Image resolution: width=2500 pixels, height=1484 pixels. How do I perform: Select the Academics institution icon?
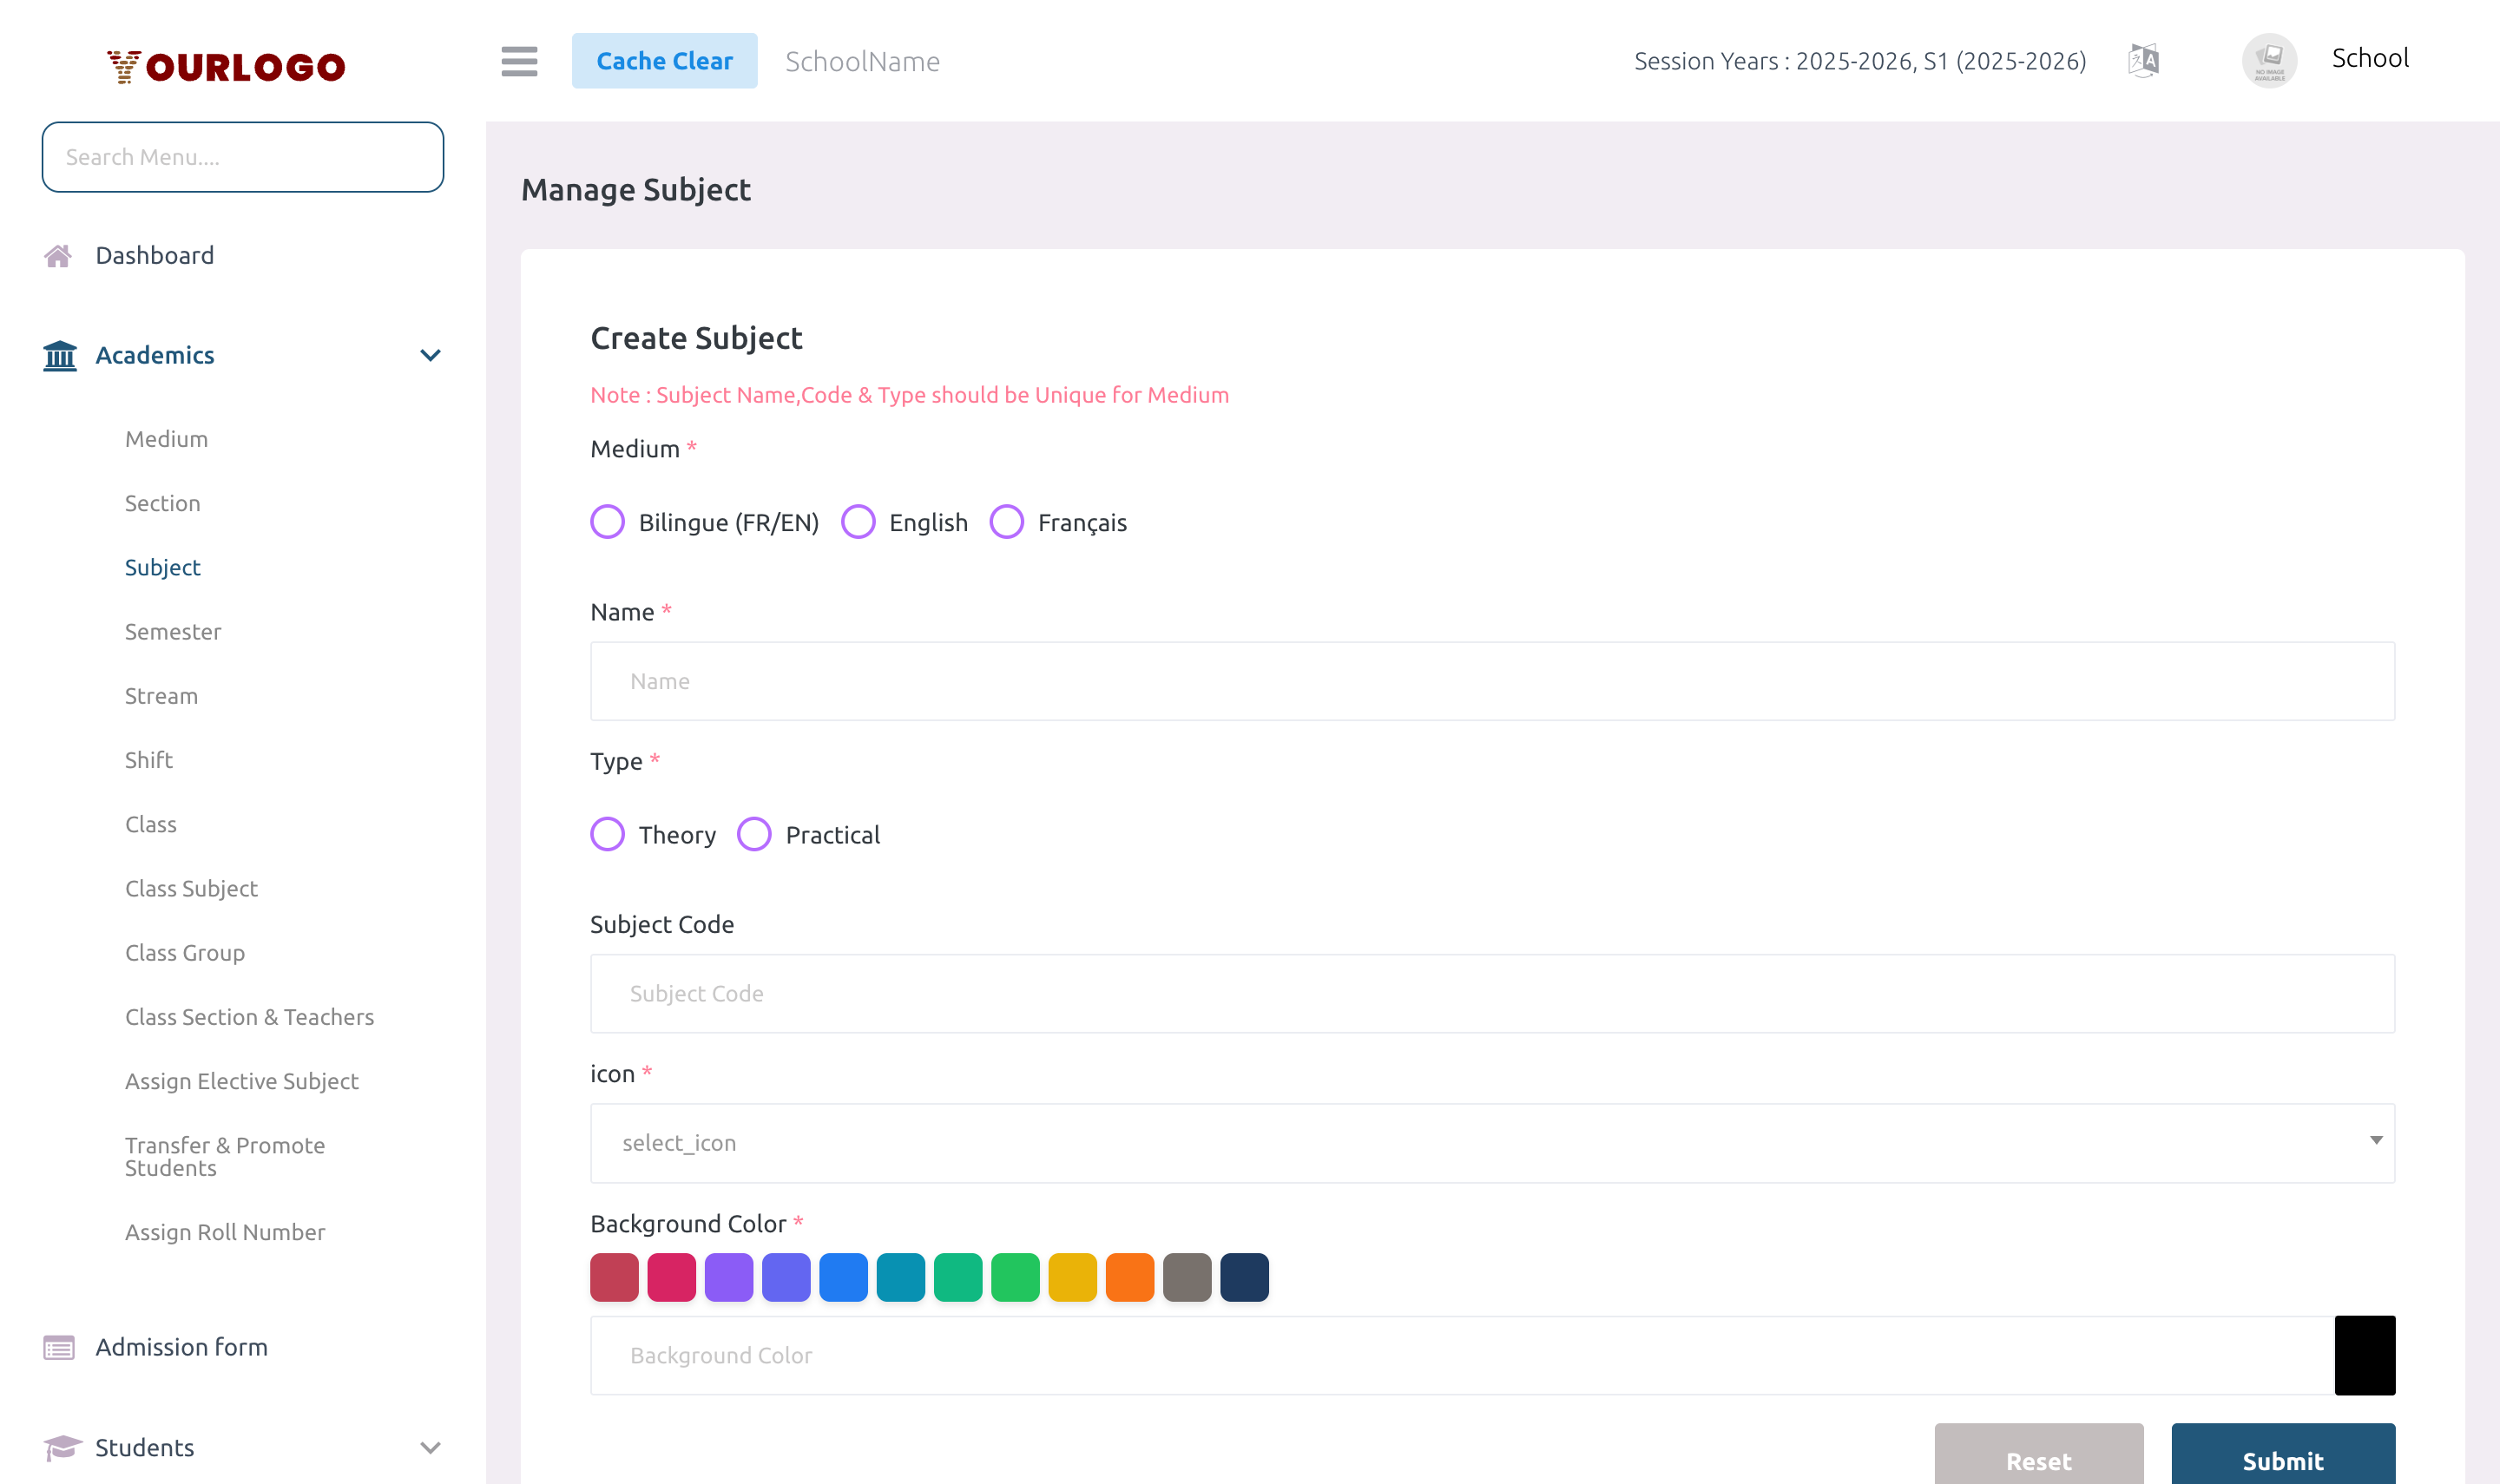[59, 355]
